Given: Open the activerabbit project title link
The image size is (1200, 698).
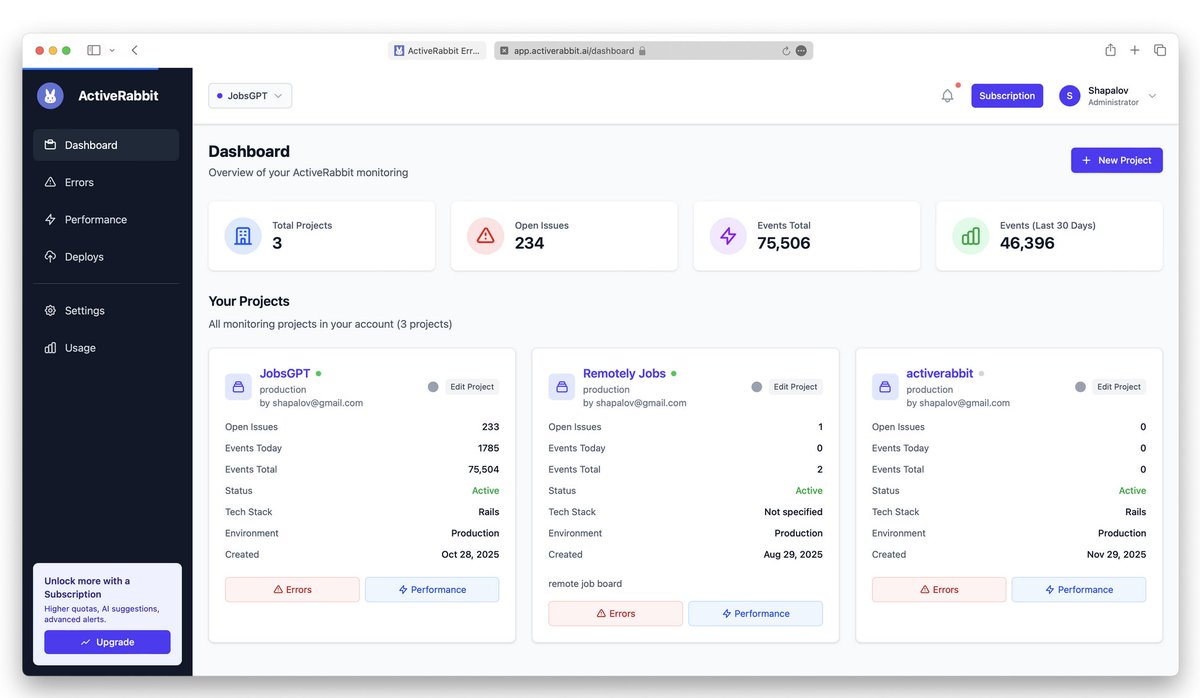Looking at the screenshot, I should click(x=939, y=374).
